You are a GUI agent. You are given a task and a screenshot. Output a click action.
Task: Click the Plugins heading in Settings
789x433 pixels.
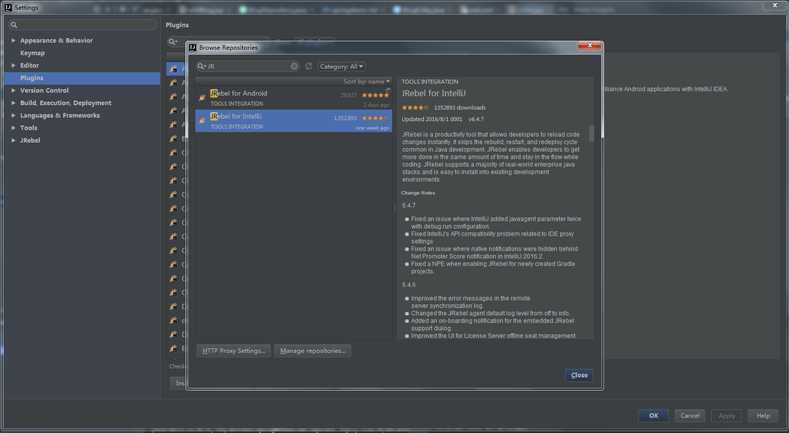coord(177,25)
